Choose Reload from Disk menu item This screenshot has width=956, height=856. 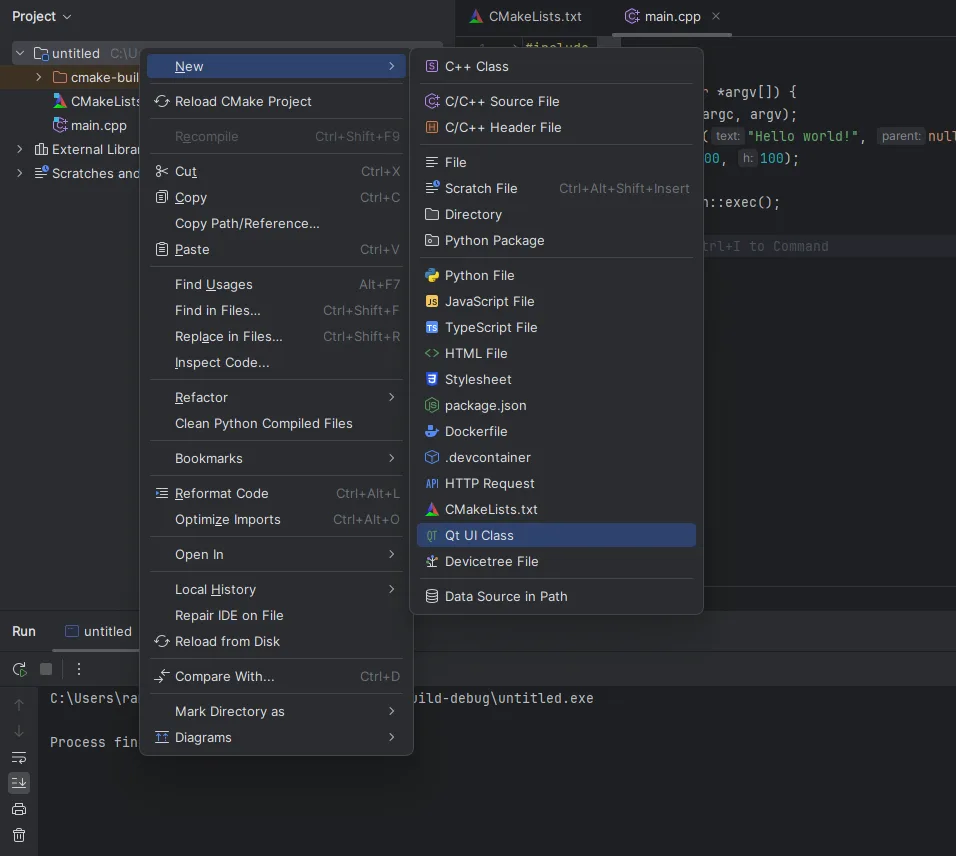276,641
